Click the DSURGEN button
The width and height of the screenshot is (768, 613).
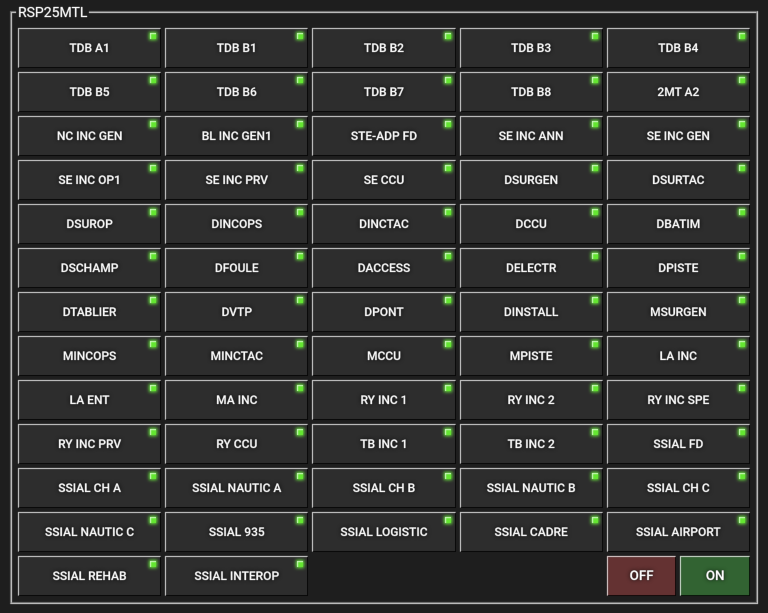tap(531, 180)
